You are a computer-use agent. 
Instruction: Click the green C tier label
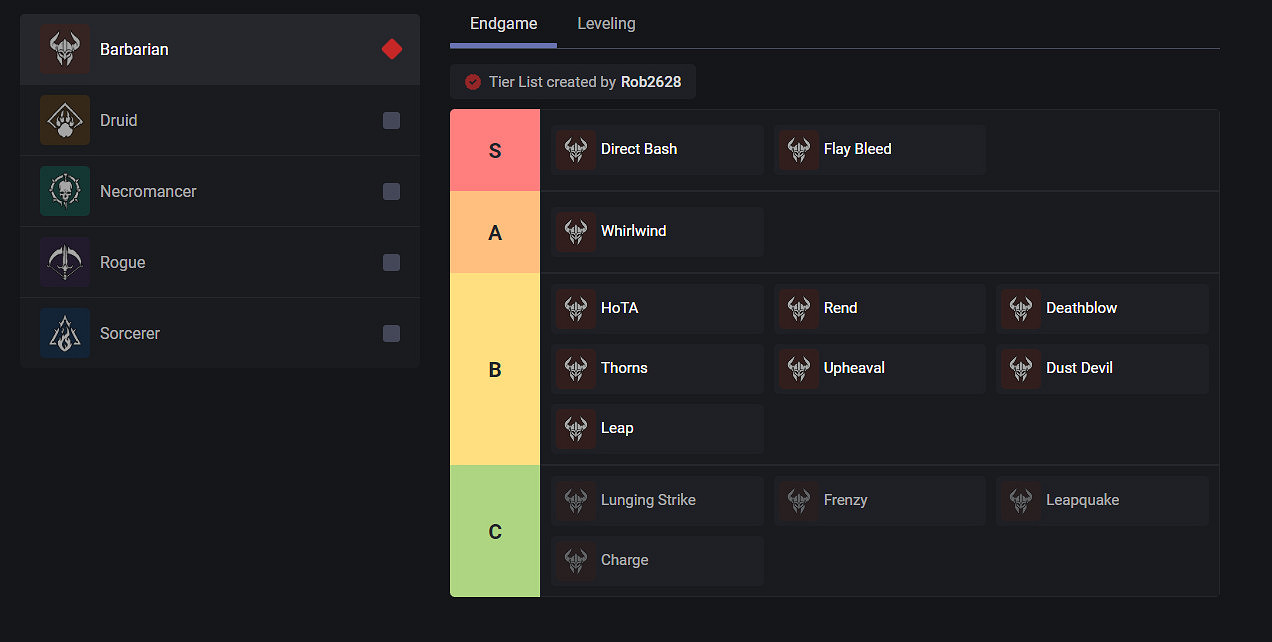click(495, 532)
